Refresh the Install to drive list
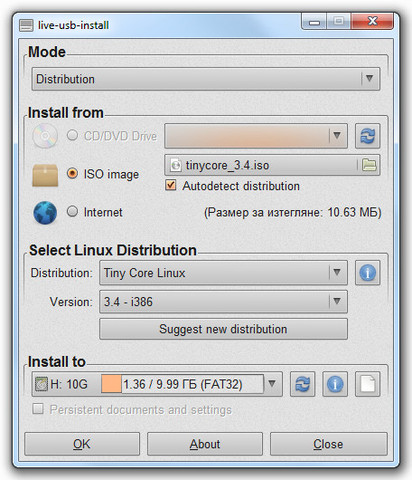 (302, 384)
